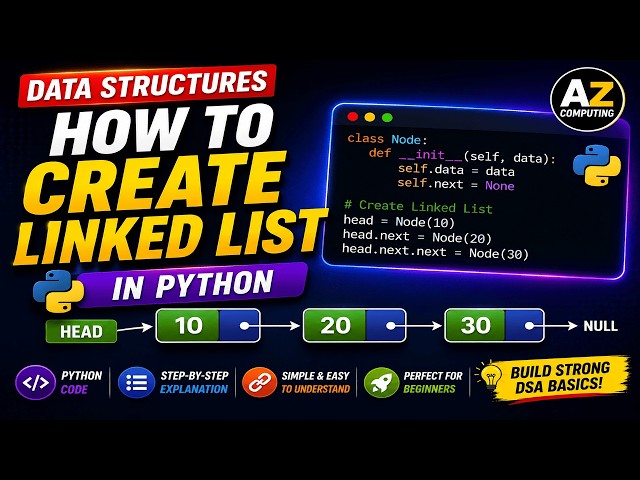Click the STEP-BY-STEP EXPLANATION label
640x480 pixels.
[194, 382]
